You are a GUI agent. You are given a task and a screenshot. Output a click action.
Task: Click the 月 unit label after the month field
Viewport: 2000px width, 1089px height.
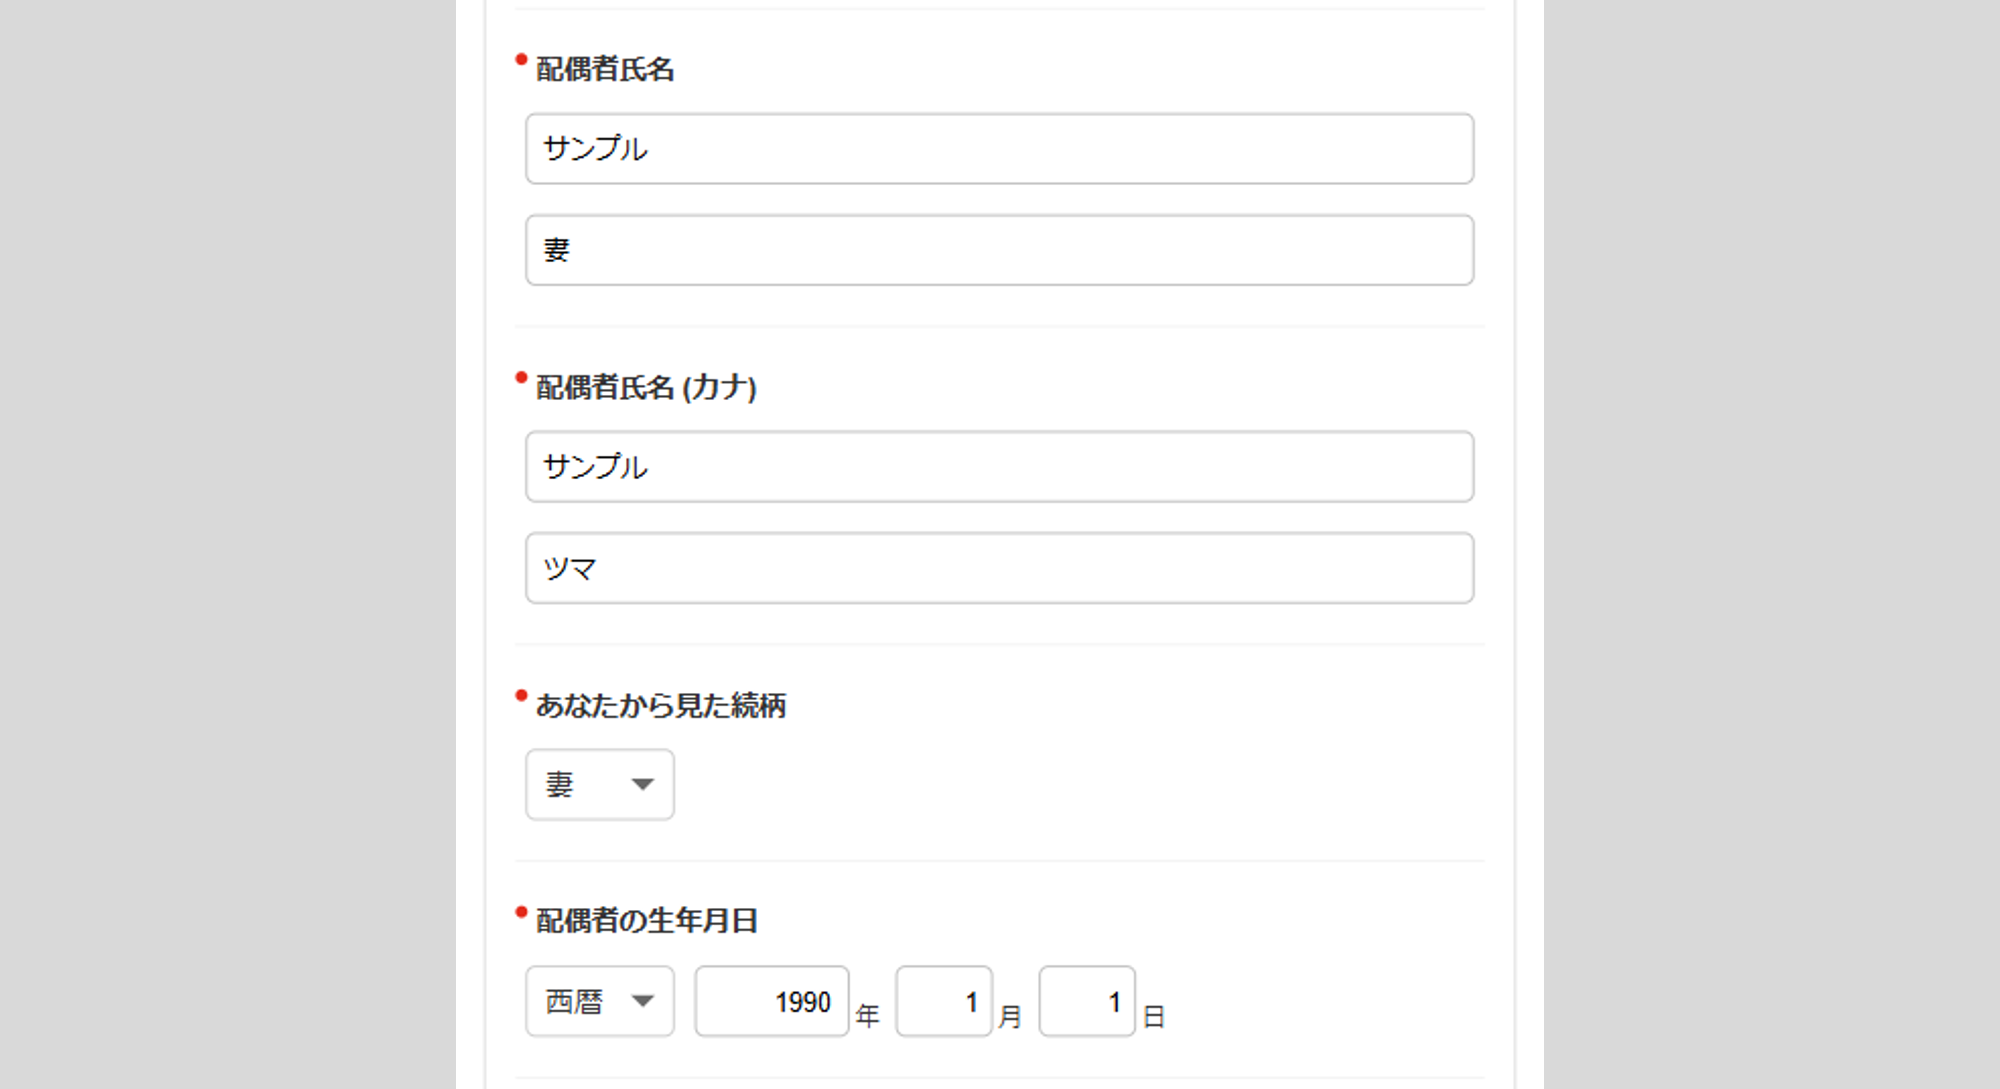pos(1010,1016)
